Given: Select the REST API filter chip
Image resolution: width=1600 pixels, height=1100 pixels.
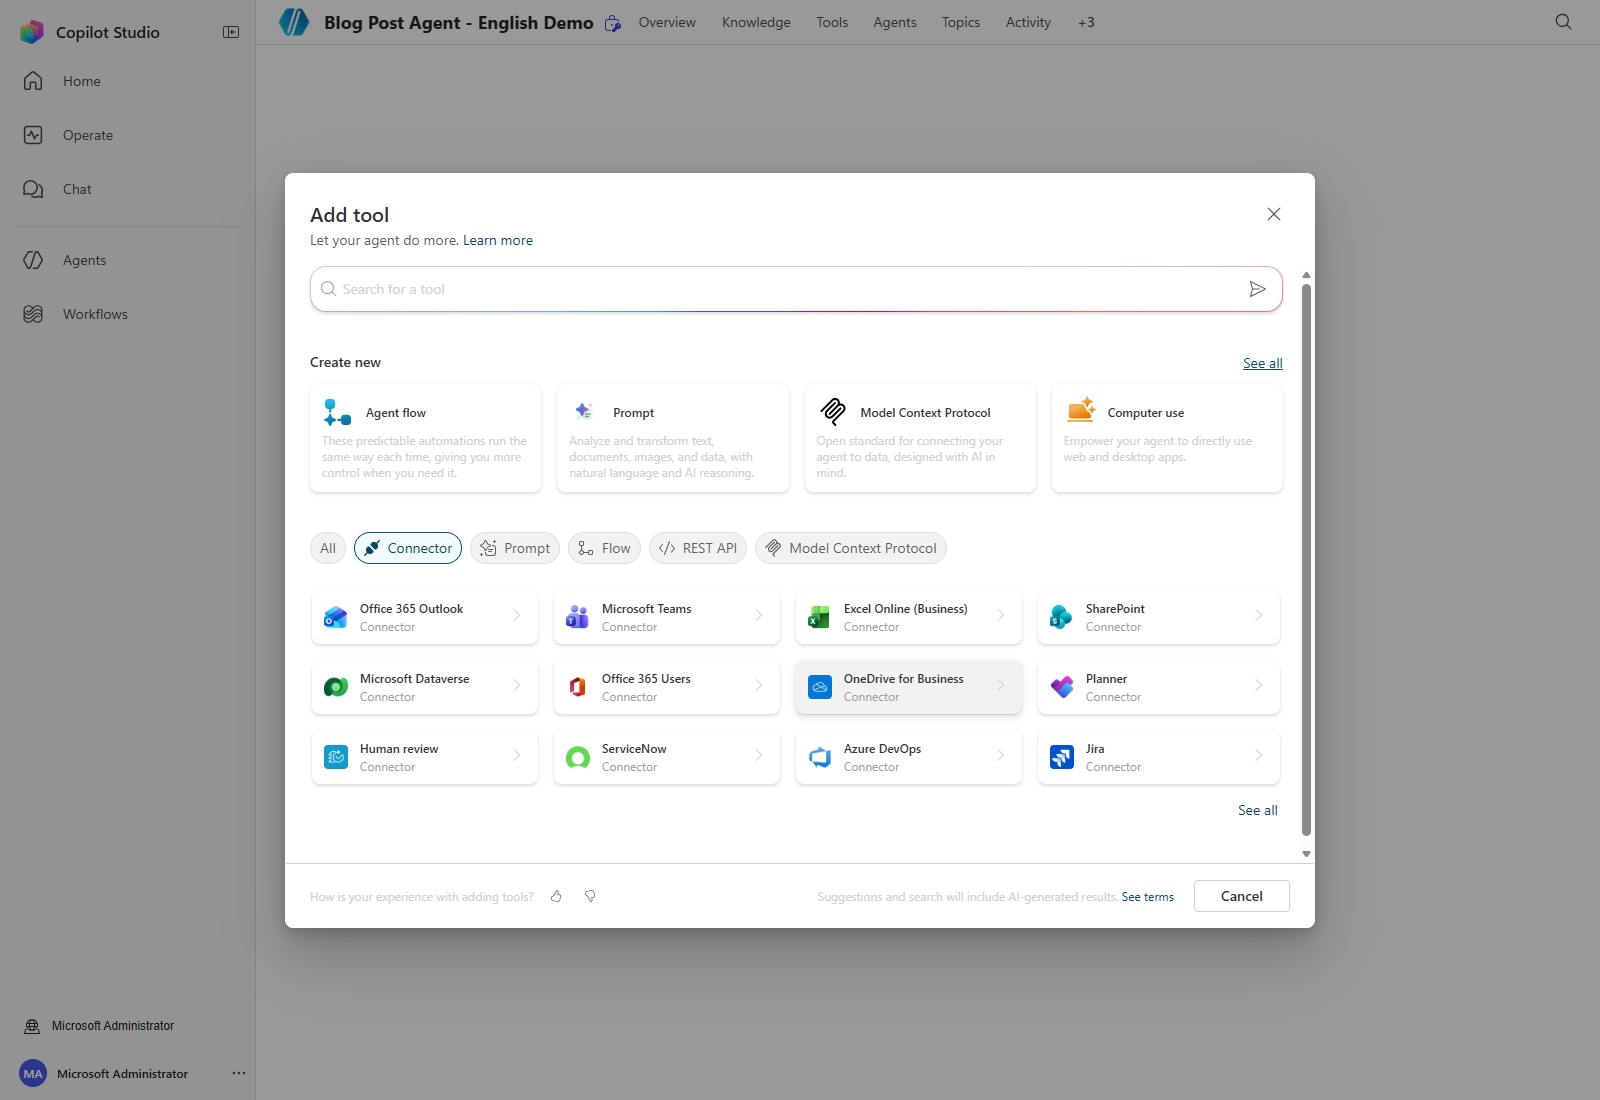Looking at the screenshot, I should [x=698, y=548].
